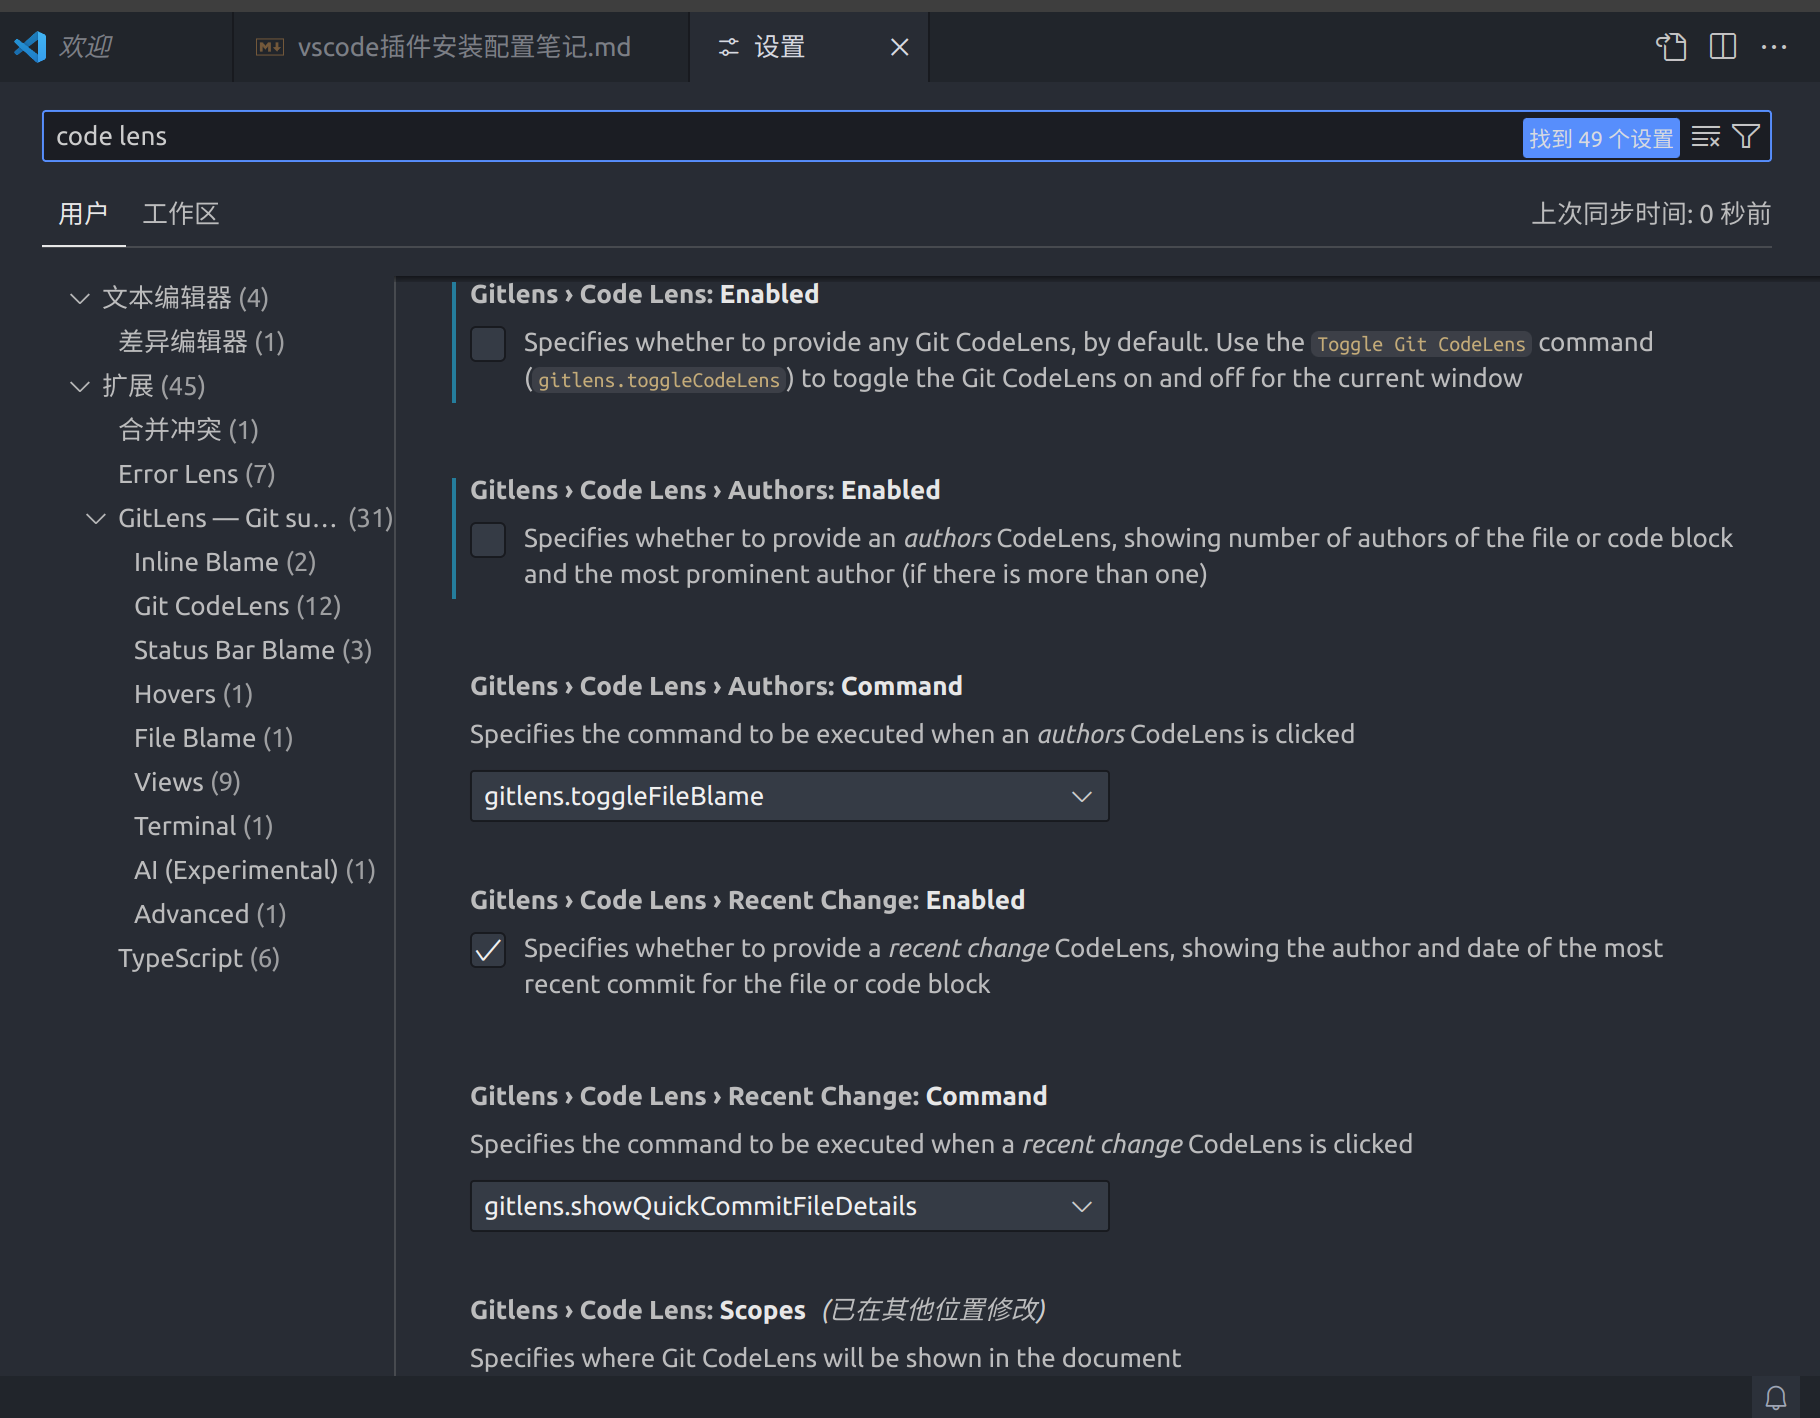Collapse the 扩展 tree section

(80, 386)
